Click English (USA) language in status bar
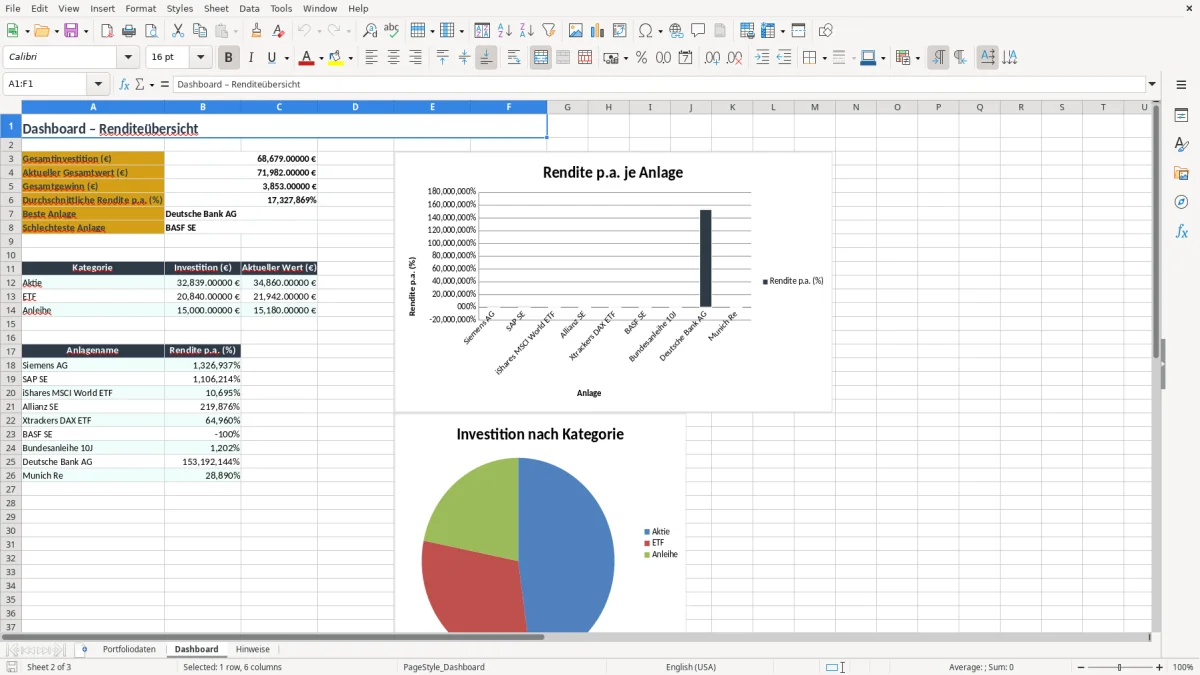The width and height of the screenshot is (1200, 675). point(691,667)
